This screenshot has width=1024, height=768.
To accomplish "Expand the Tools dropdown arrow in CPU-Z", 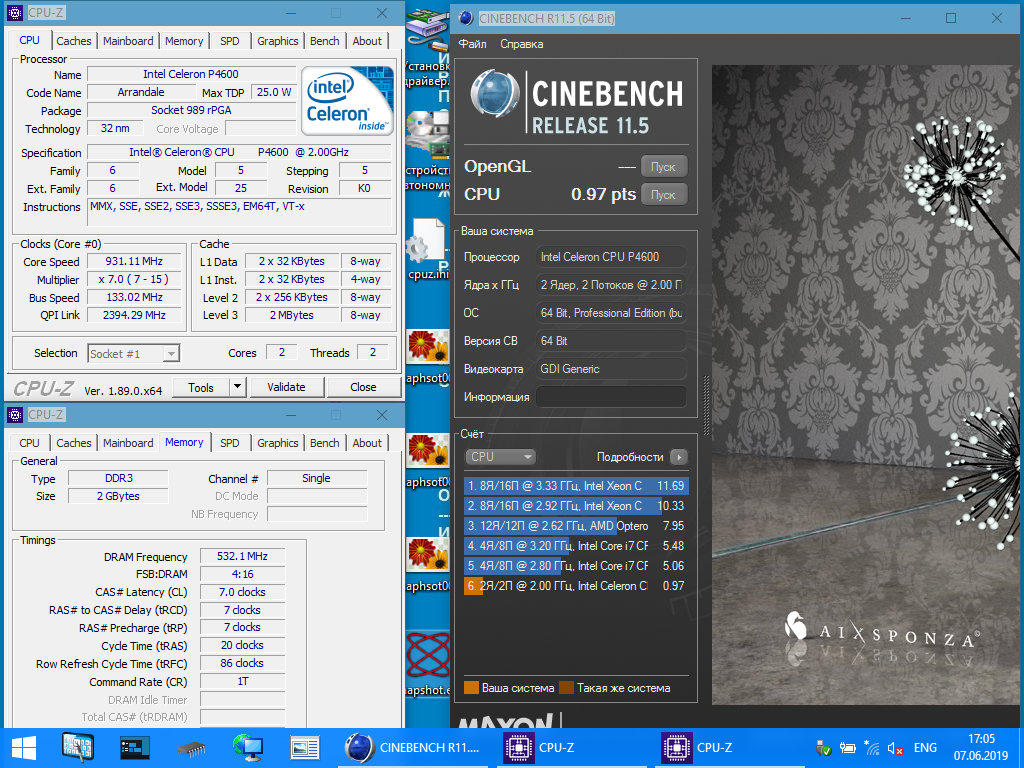I will tap(238, 387).
